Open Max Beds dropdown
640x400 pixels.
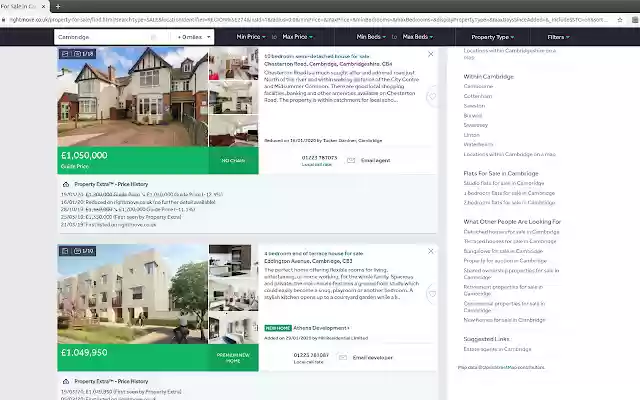418,37
